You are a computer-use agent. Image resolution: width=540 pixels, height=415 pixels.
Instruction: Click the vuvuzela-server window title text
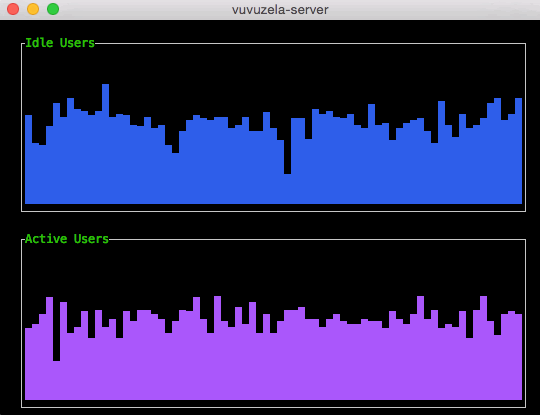coord(280,10)
